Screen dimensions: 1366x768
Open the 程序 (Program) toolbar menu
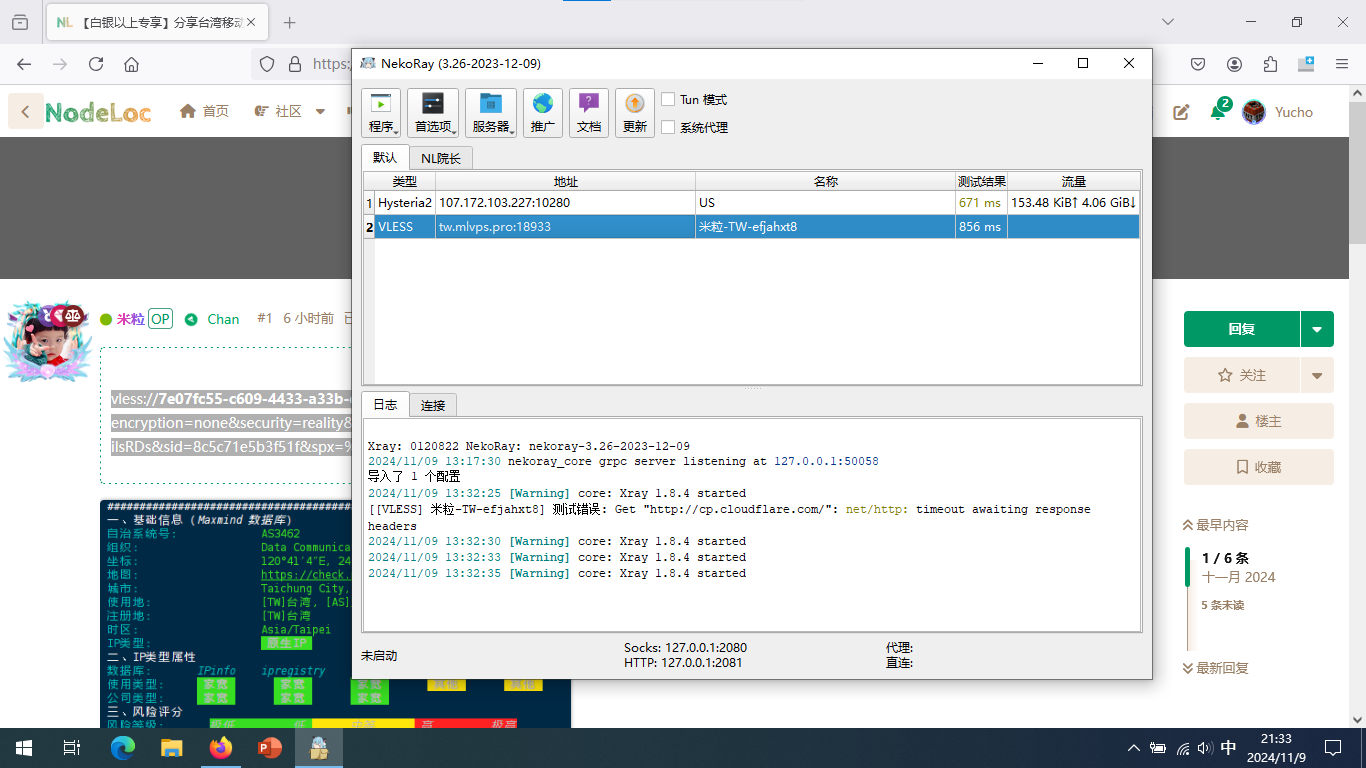tap(381, 113)
